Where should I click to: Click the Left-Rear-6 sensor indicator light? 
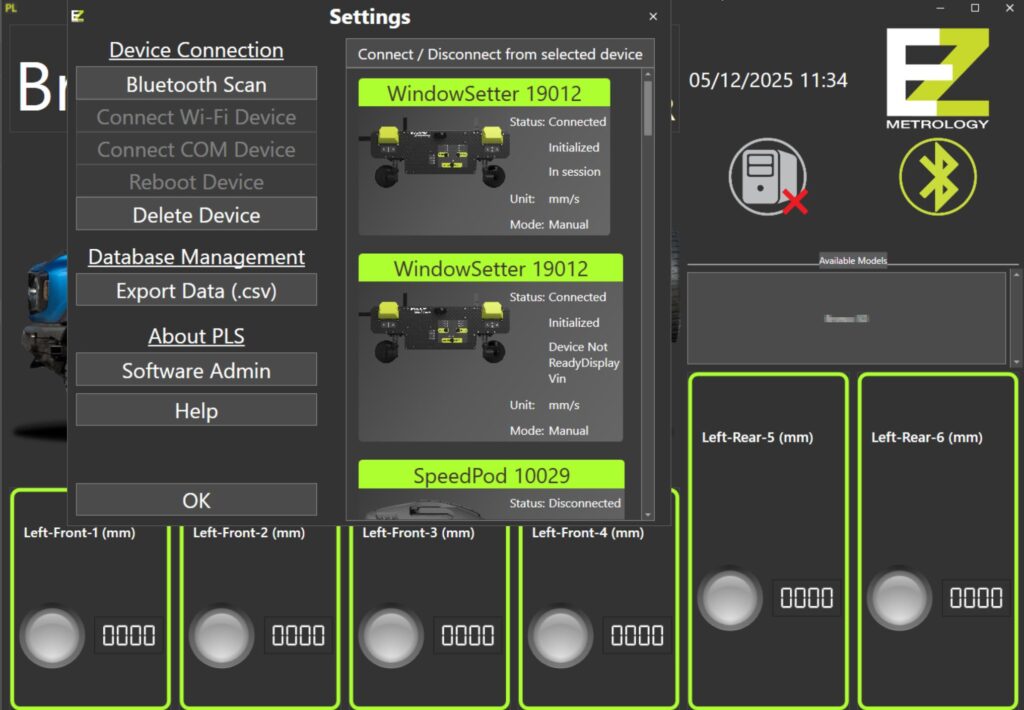pos(899,599)
